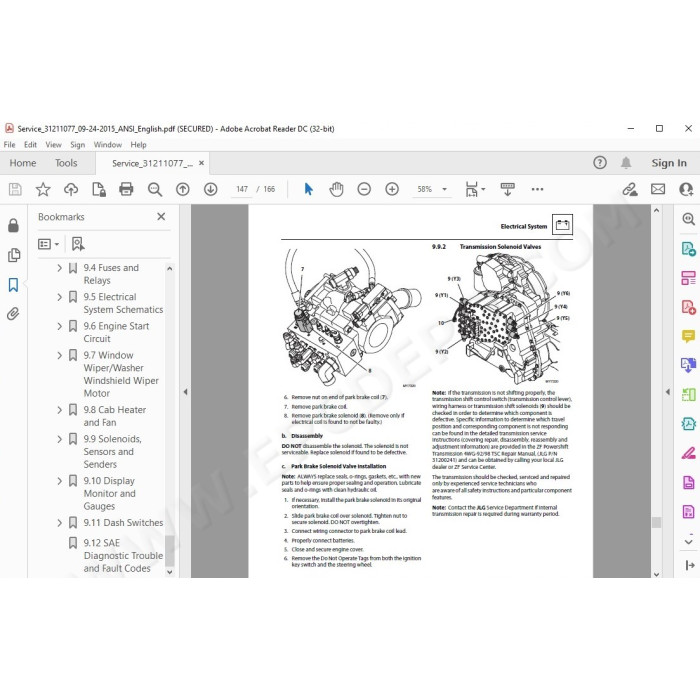700x700 pixels.
Task: Open notifications bell
Action: pos(626,162)
